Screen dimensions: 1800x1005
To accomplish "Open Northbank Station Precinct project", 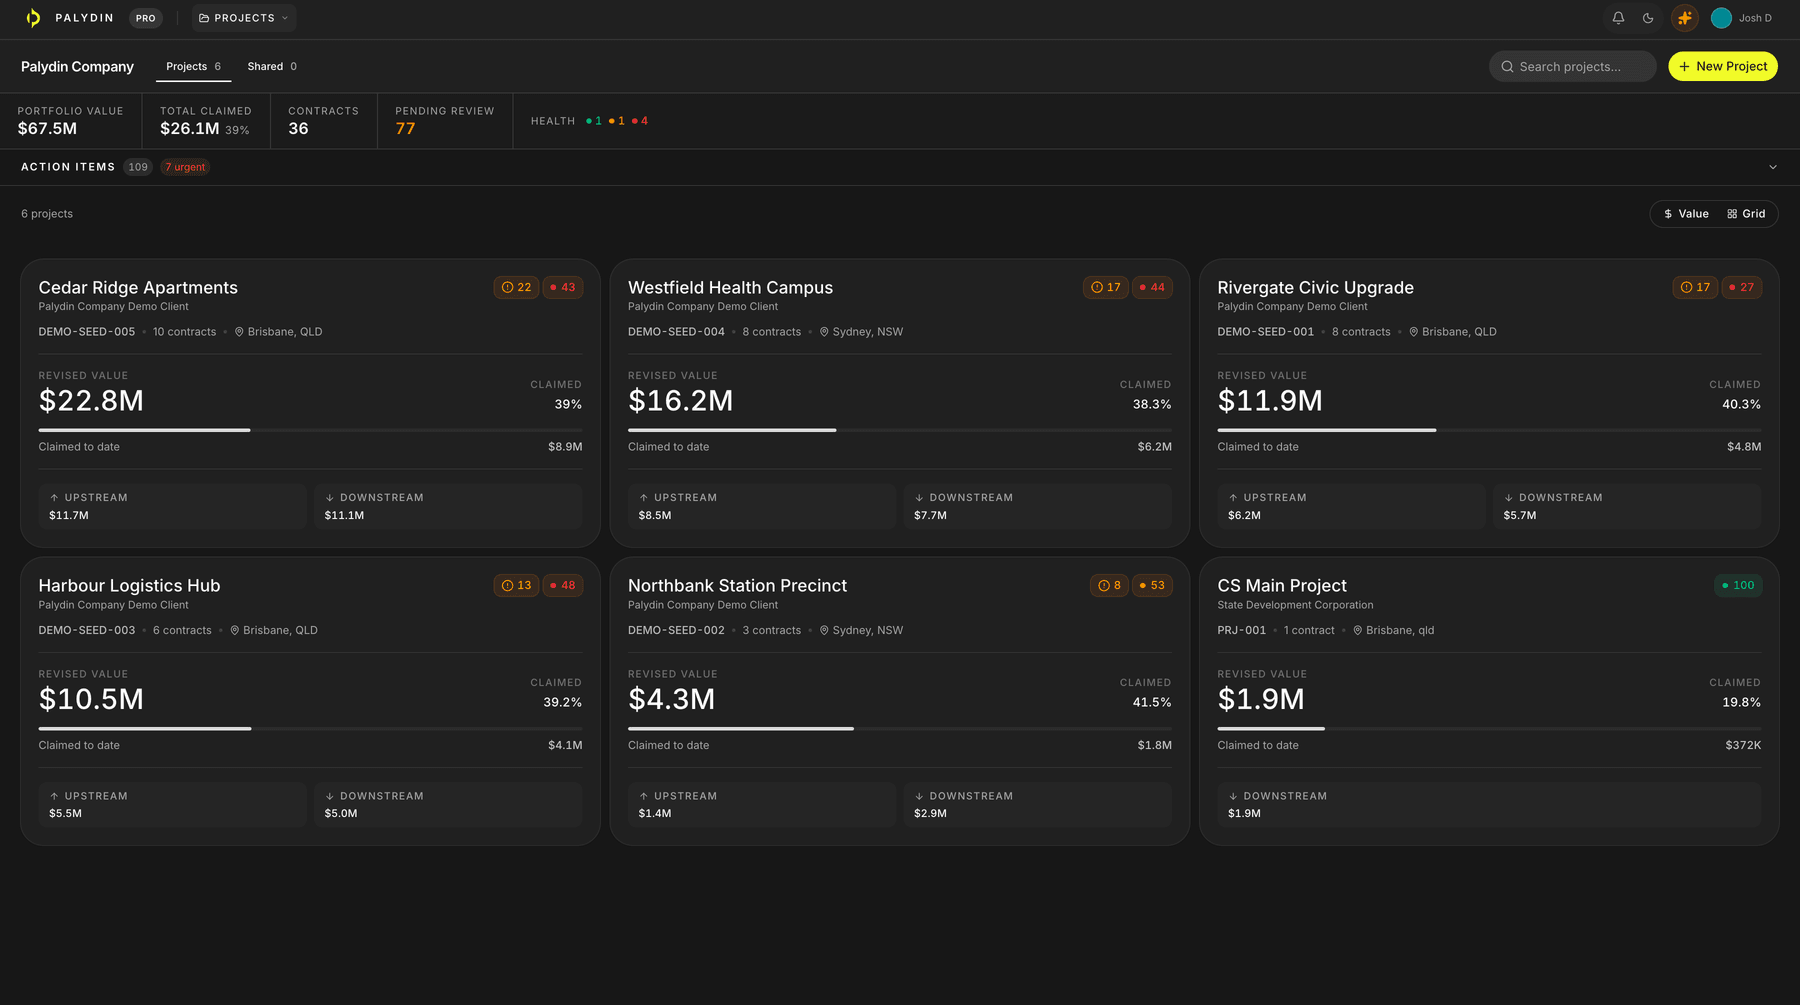I will (737, 585).
